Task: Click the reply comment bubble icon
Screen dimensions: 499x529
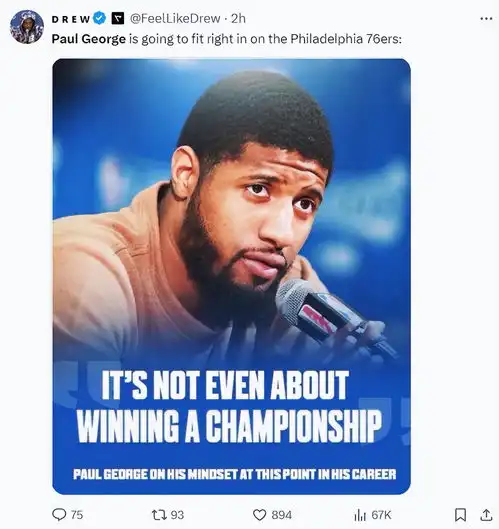Action: coord(59,515)
